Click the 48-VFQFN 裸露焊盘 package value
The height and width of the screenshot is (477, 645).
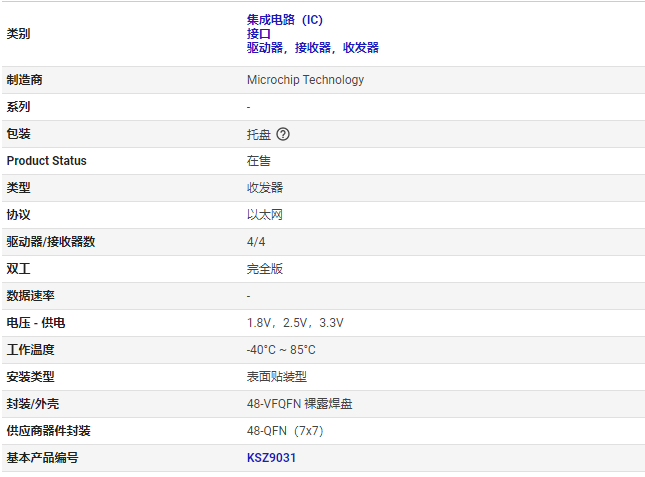(299, 404)
